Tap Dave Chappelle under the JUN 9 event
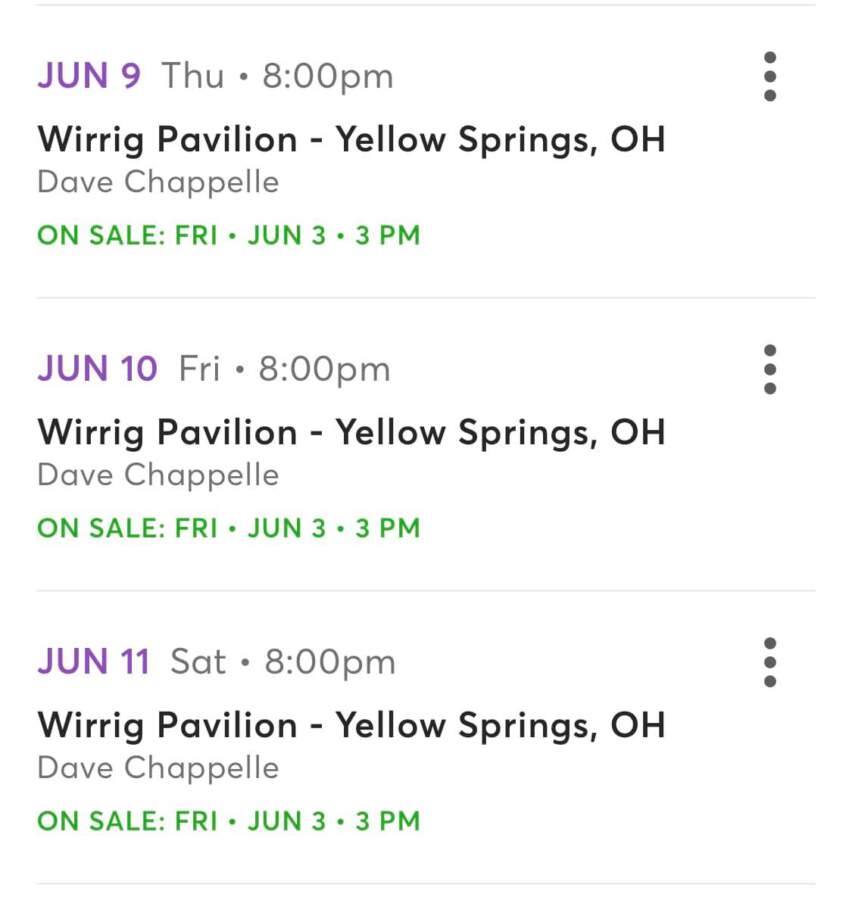 pyautogui.click(x=158, y=182)
